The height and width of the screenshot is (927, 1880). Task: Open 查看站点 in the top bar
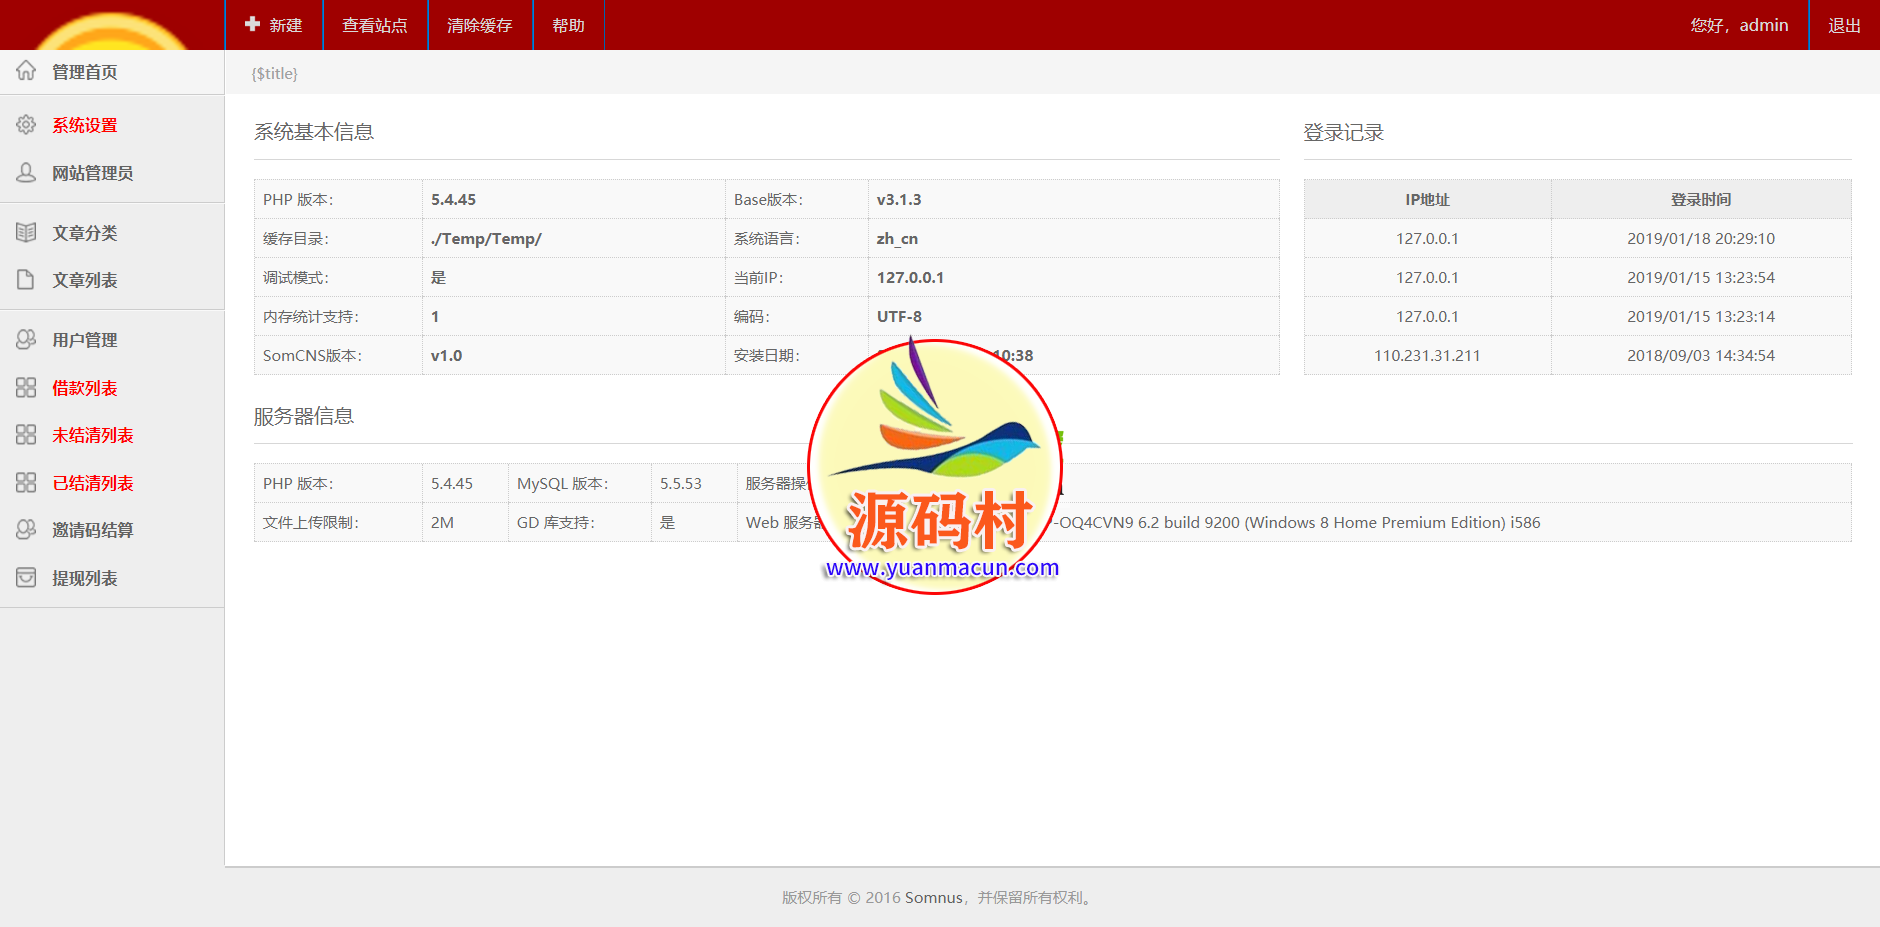375,25
